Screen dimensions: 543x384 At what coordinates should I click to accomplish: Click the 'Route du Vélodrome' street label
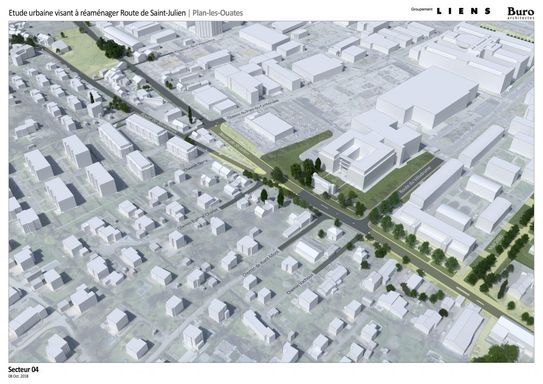(x=415, y=180)
